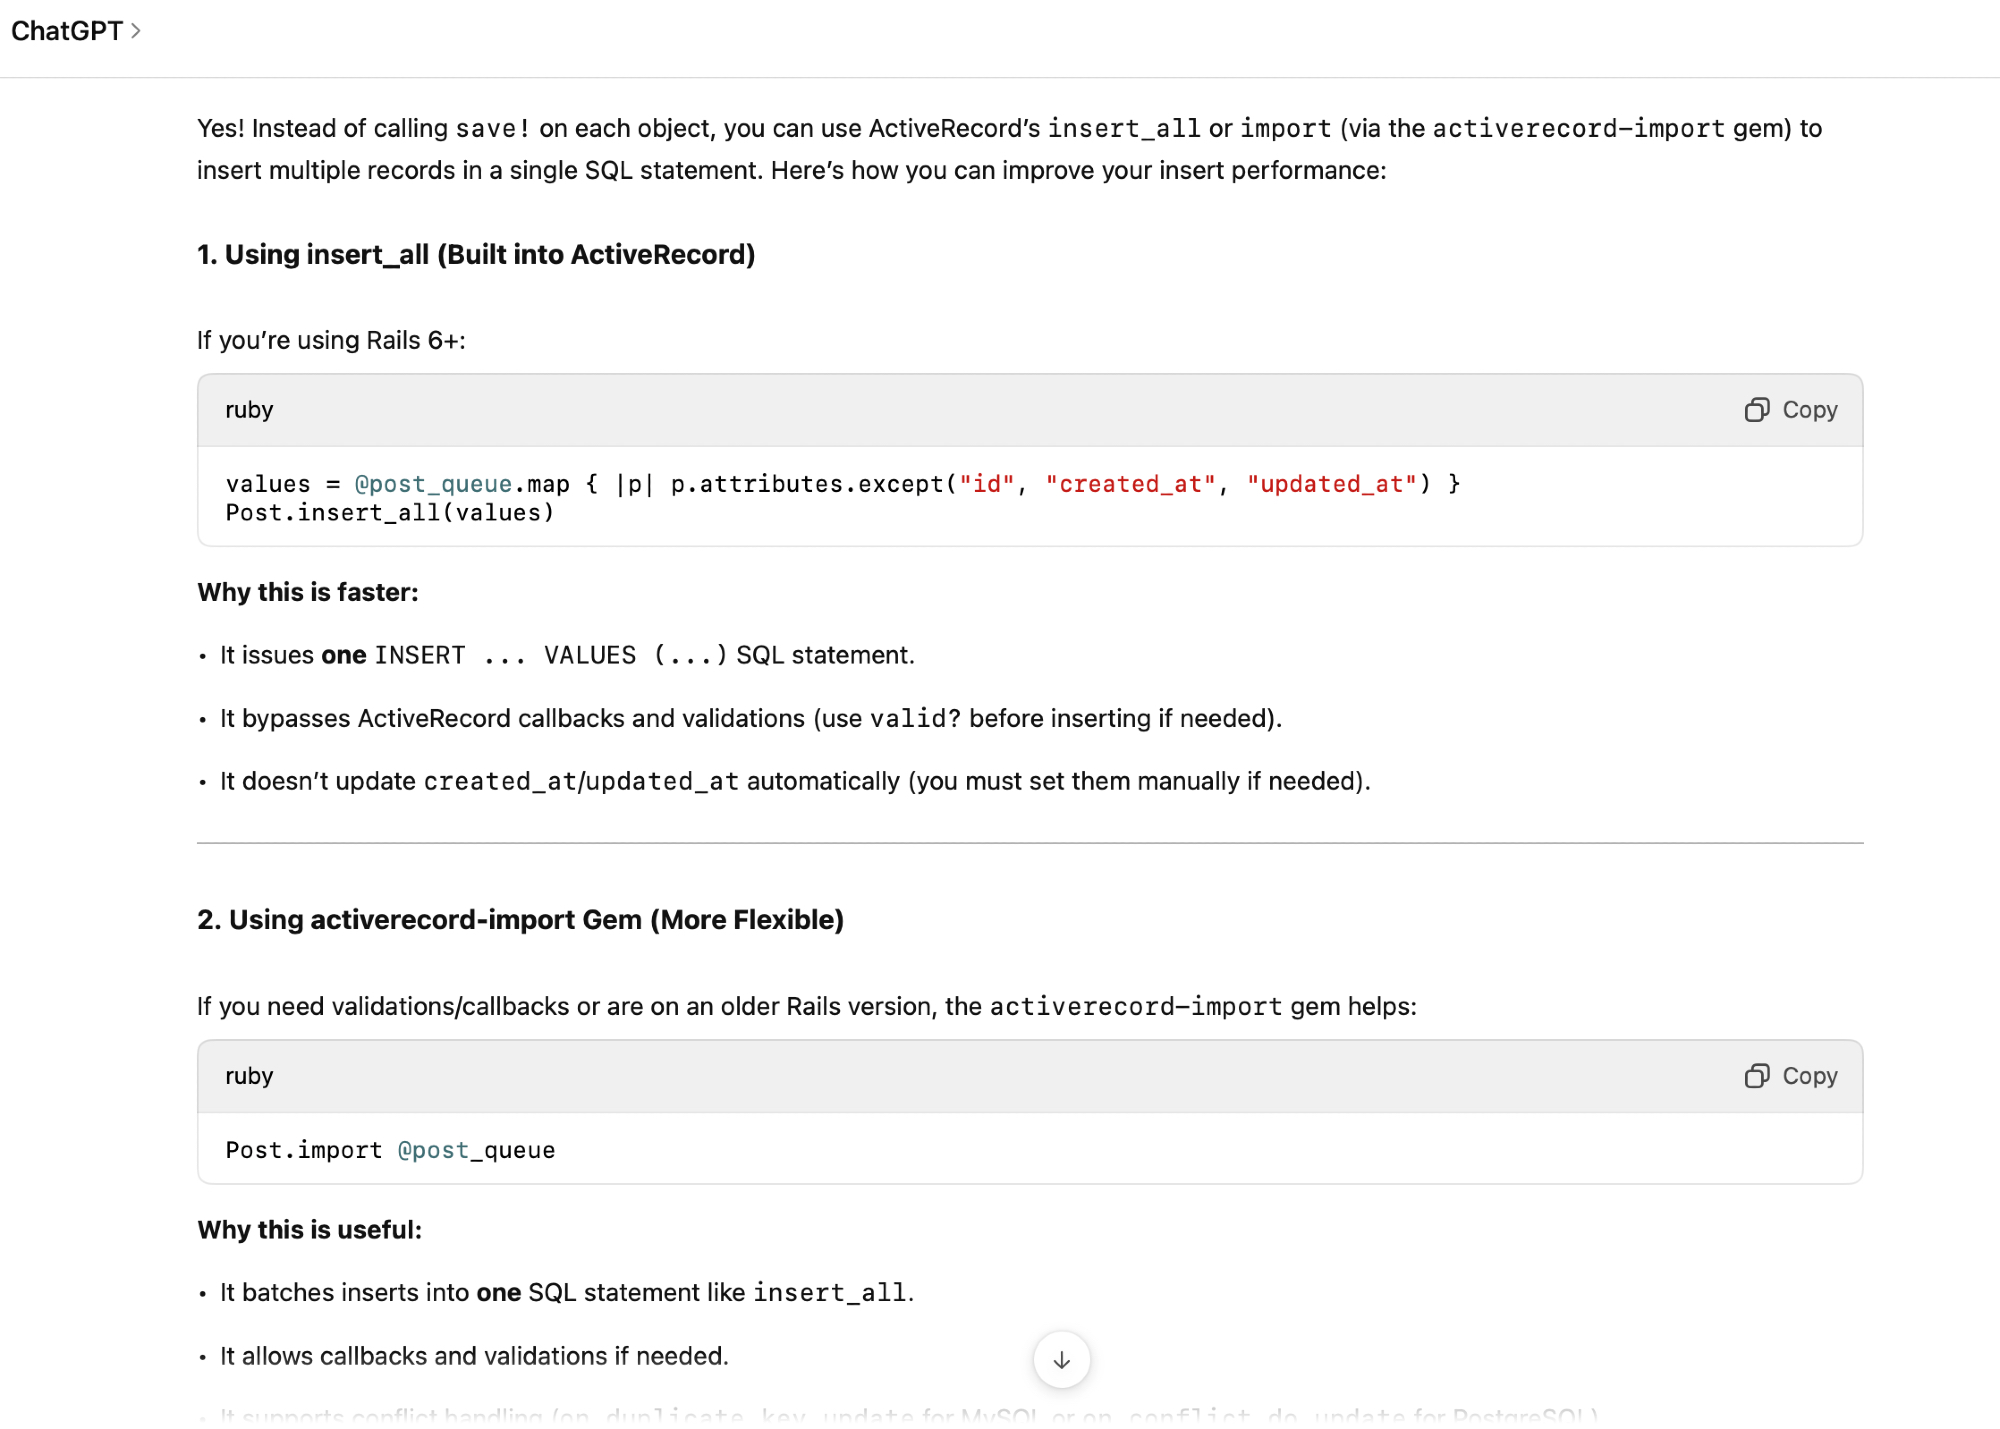
Task: Click bullet about created_at/updated_at not updating
Action: pyautogui.click(x=794, y=781)
